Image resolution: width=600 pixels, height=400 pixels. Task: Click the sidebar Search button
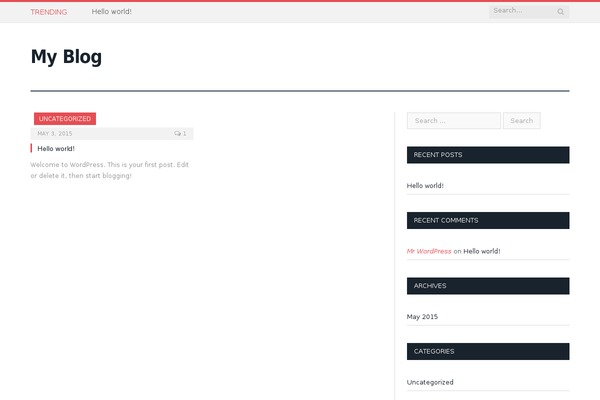(522, 121)
